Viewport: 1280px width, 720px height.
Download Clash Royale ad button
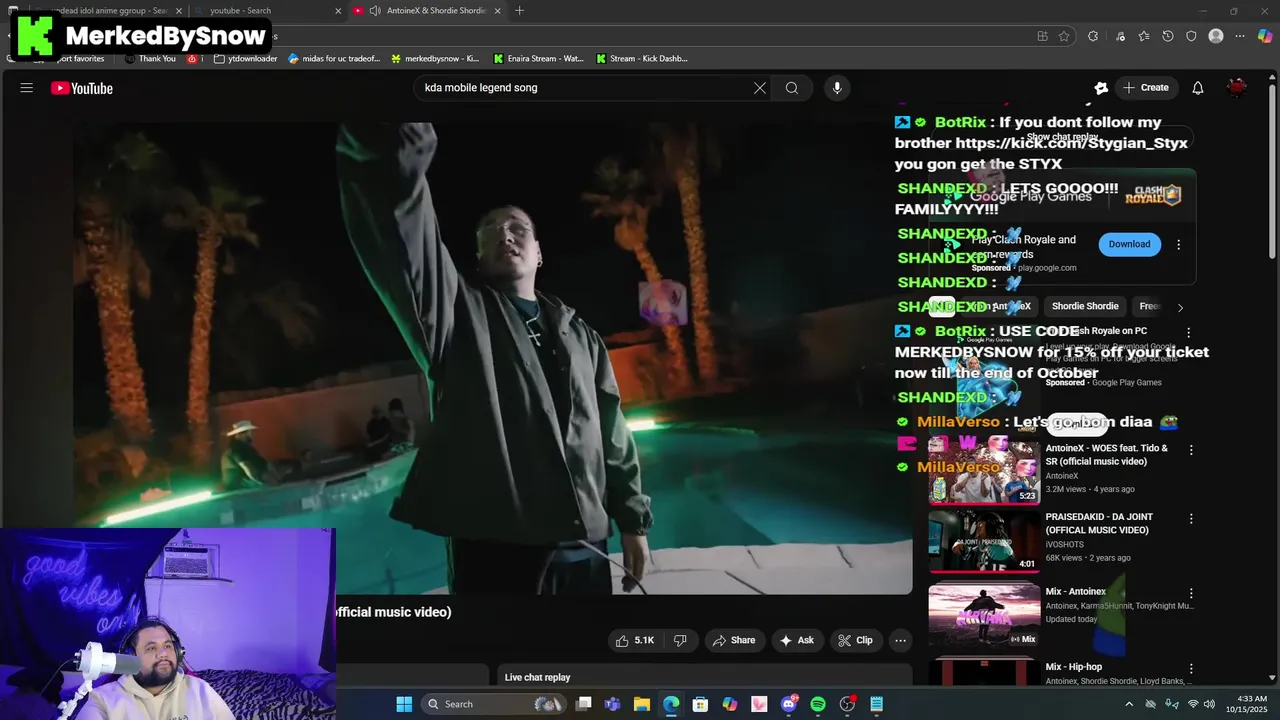pos(1129,244)
